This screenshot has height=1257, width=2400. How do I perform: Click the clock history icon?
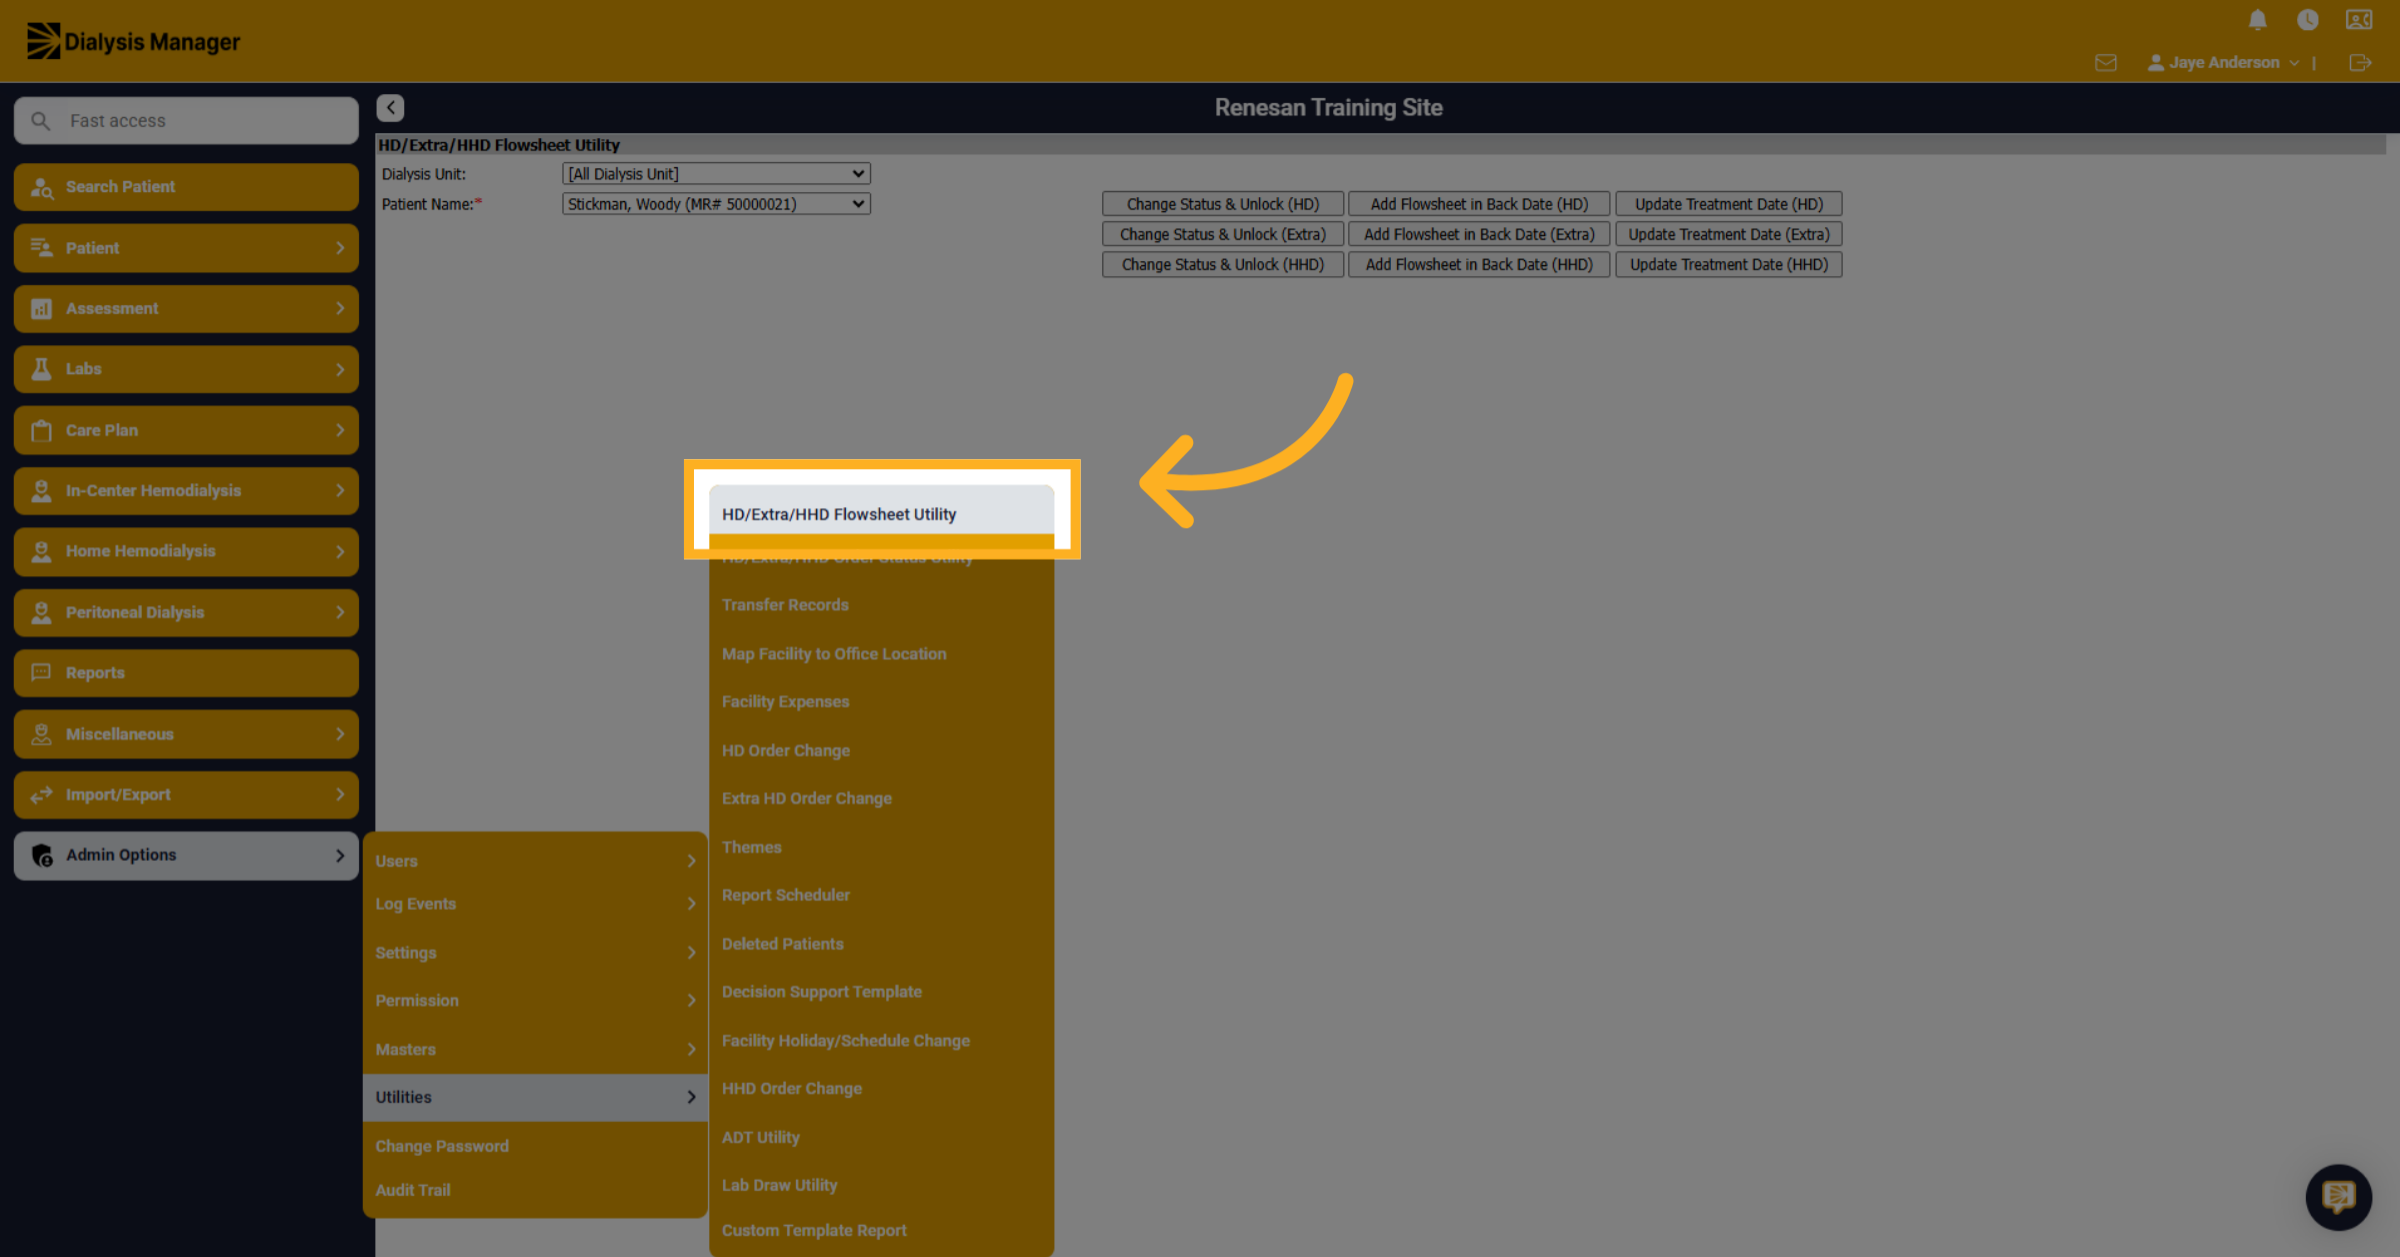tap(2307, 20)
